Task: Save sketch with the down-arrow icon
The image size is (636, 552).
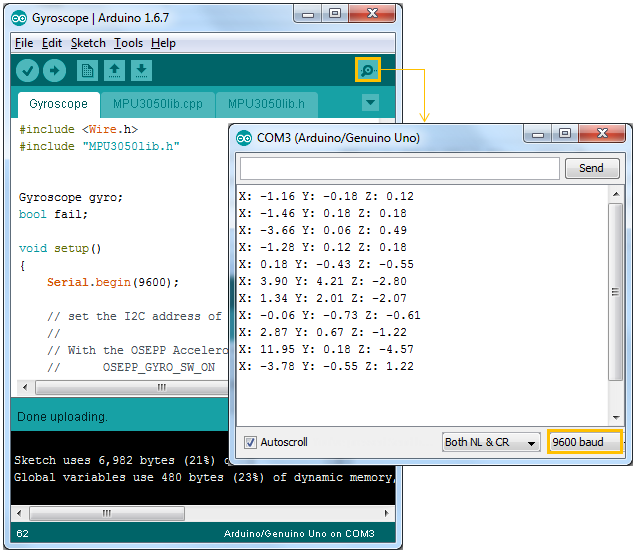Action: pos(142,70)
